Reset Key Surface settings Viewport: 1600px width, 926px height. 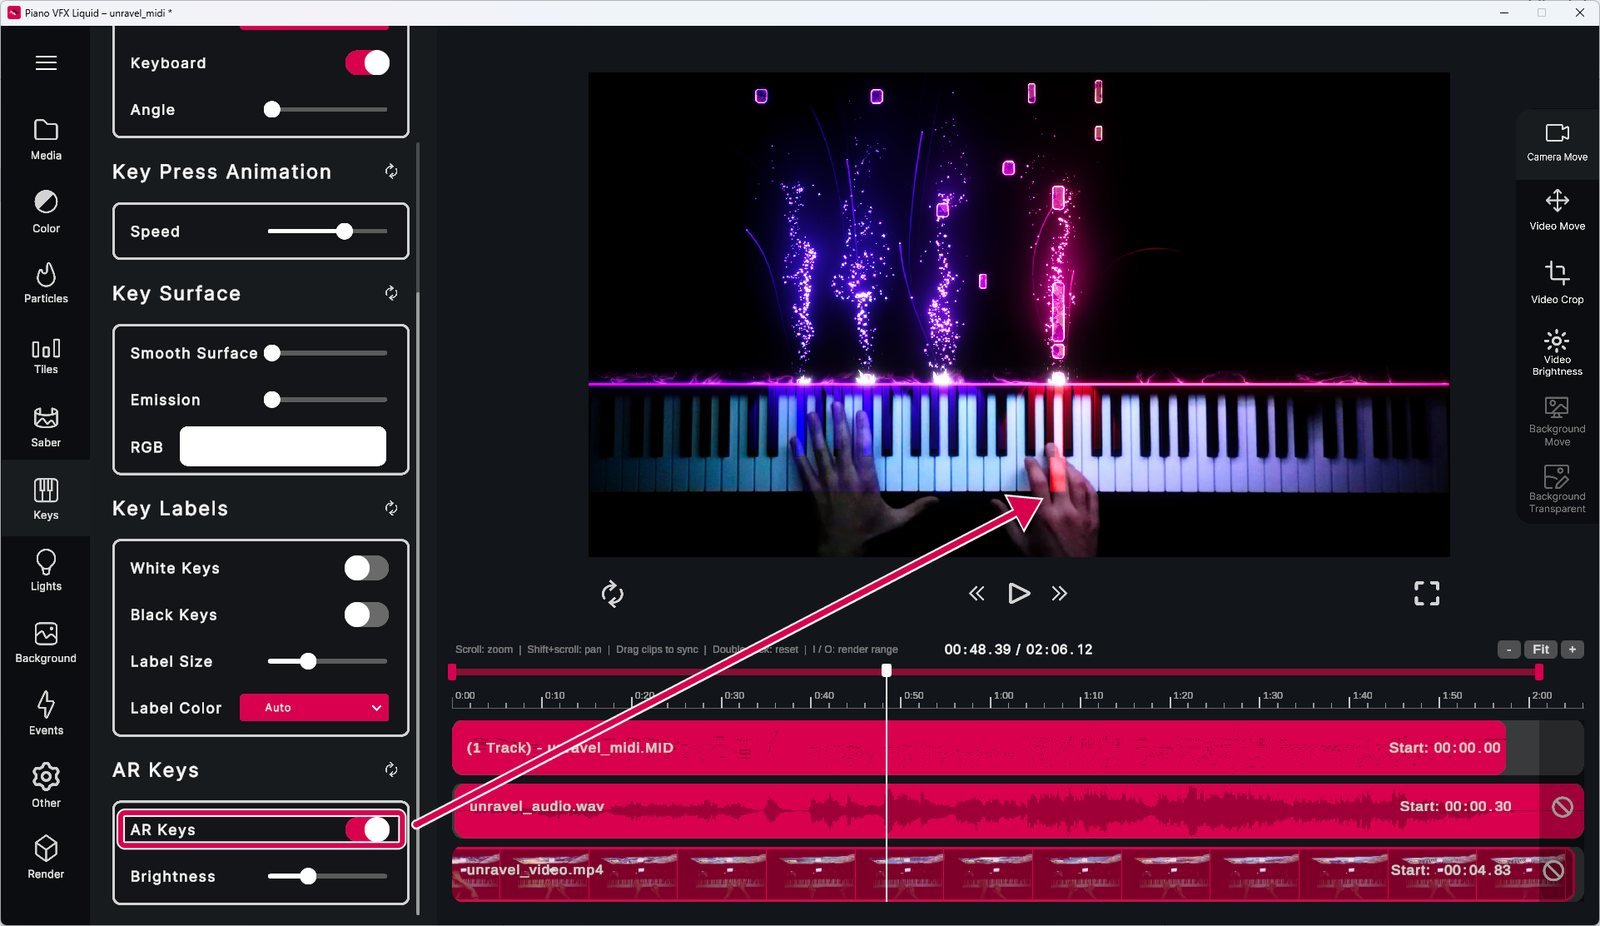(x=391, y=293)
